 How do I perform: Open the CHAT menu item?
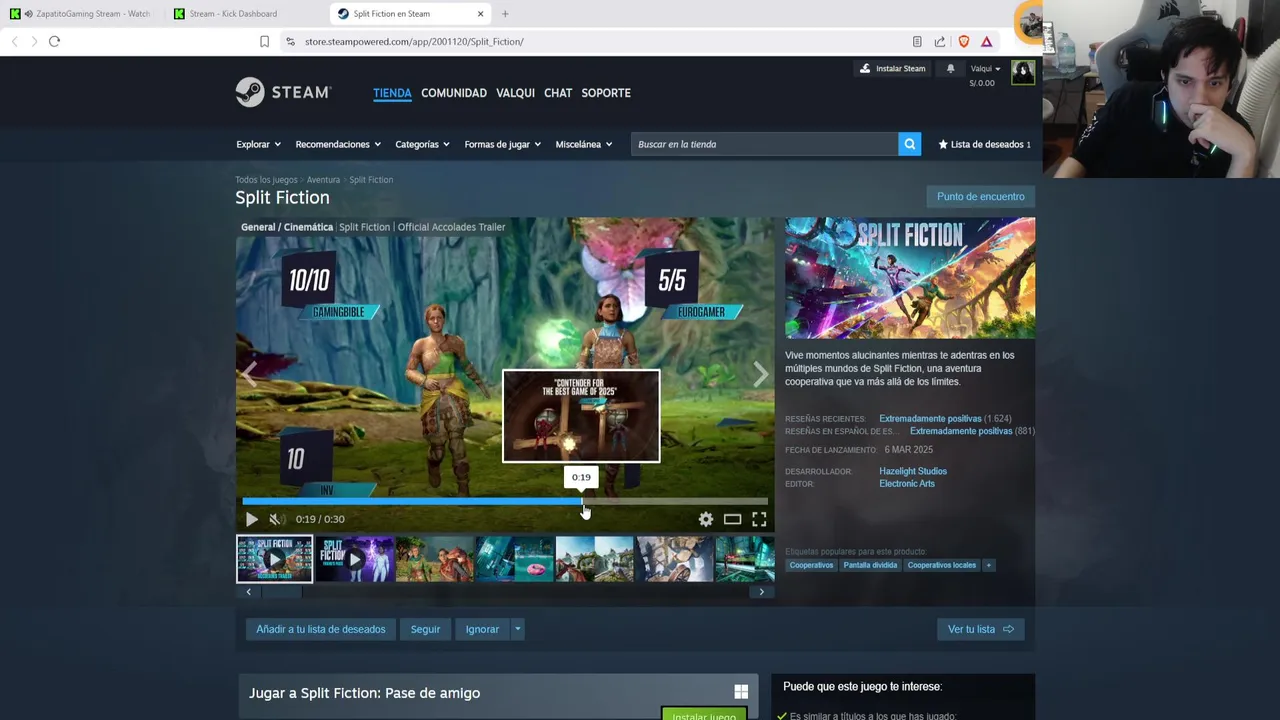tap(558, 93)
